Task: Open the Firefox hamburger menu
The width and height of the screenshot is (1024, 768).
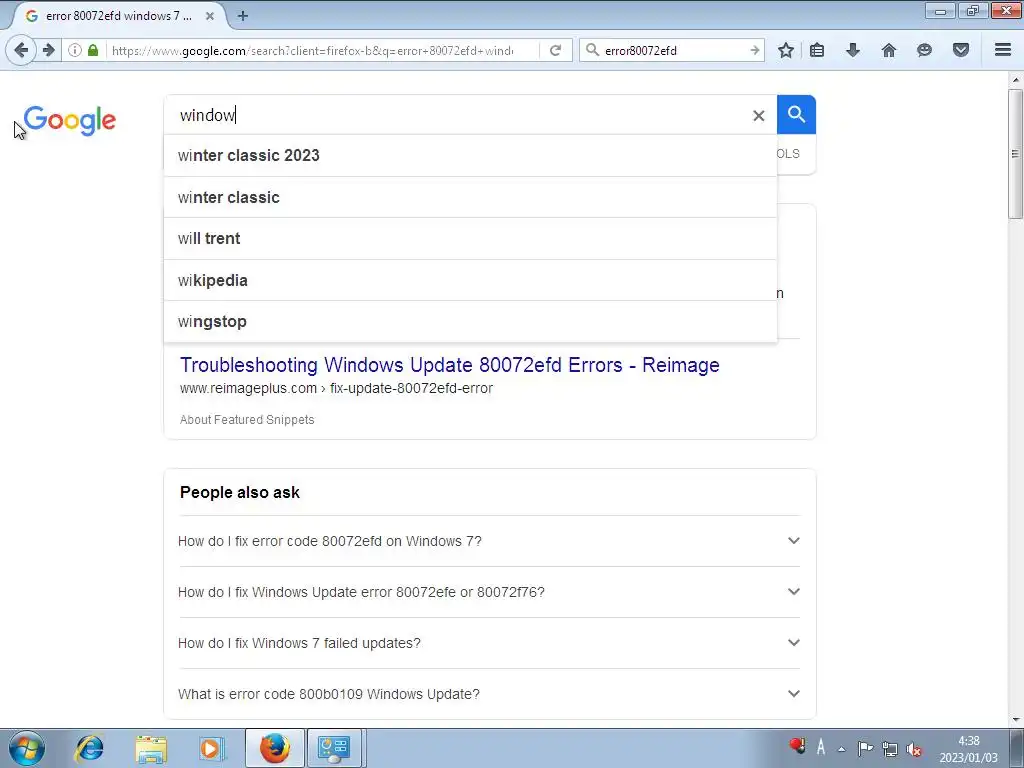Action: 1003,50
